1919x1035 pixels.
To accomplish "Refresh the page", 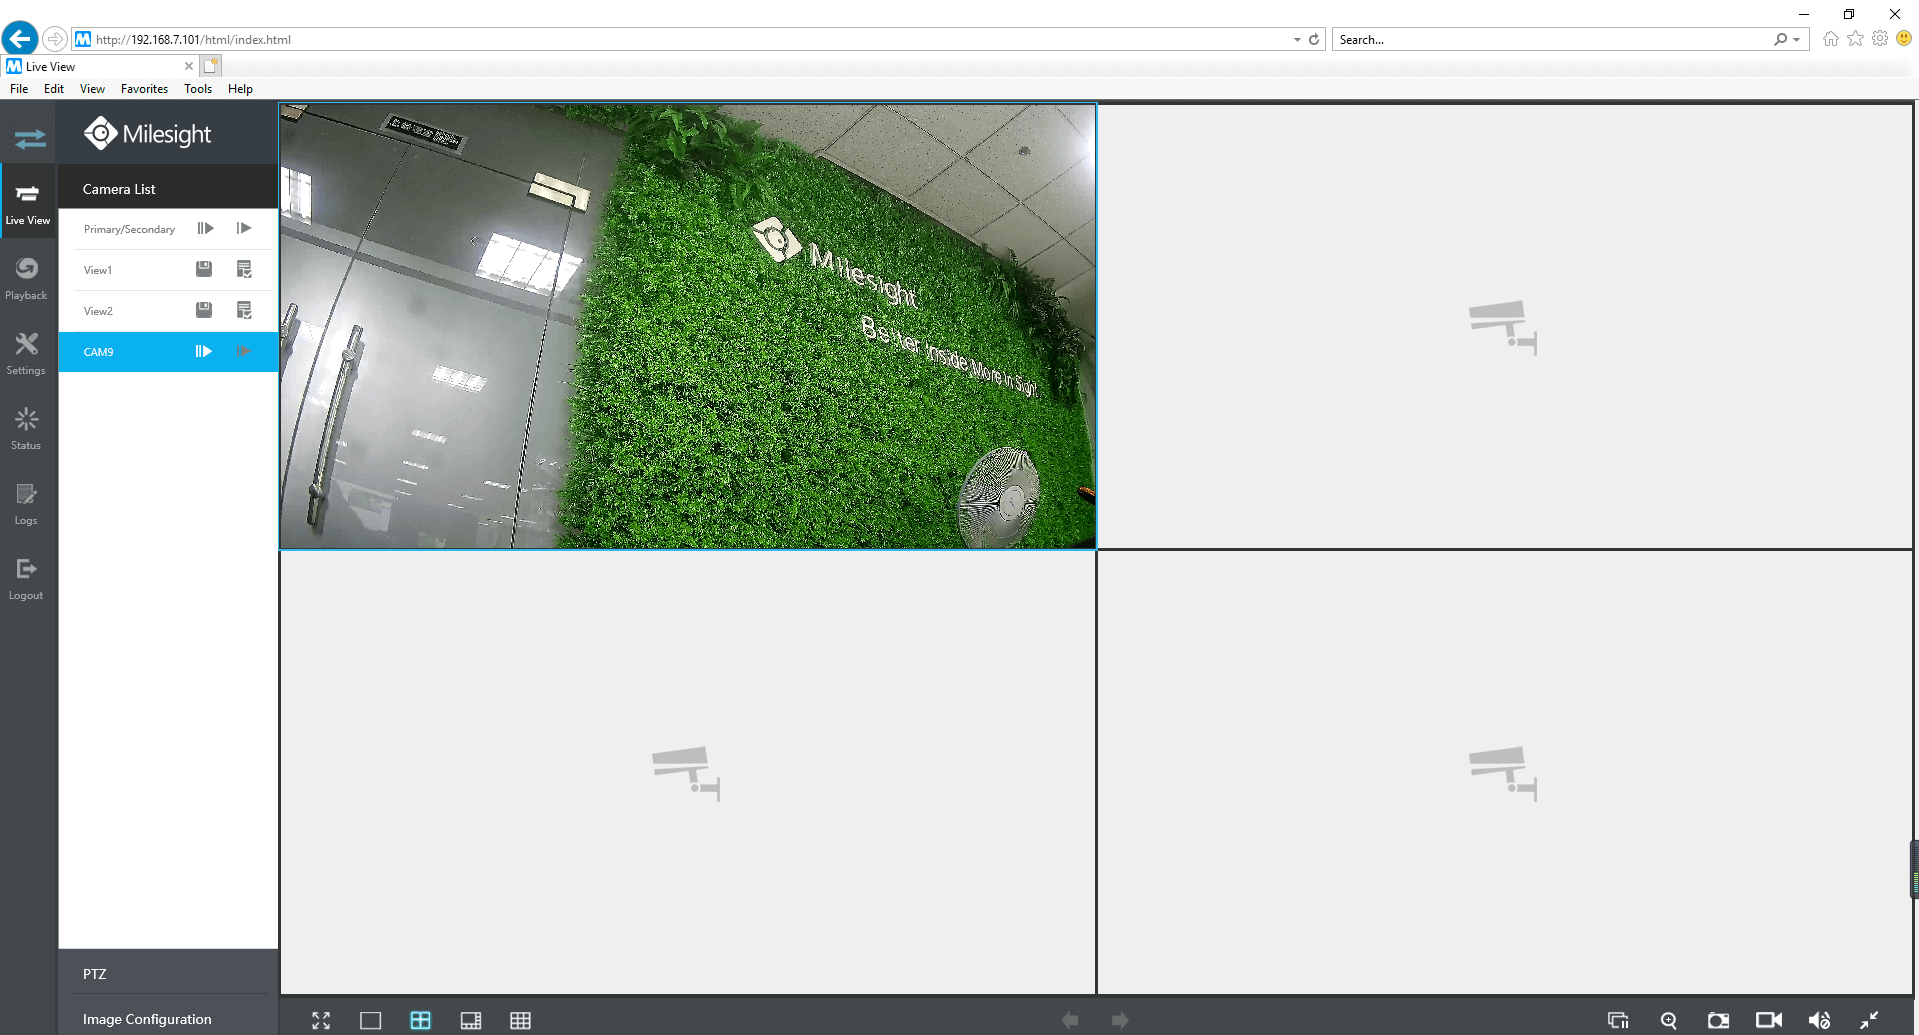I will 1314,40.
